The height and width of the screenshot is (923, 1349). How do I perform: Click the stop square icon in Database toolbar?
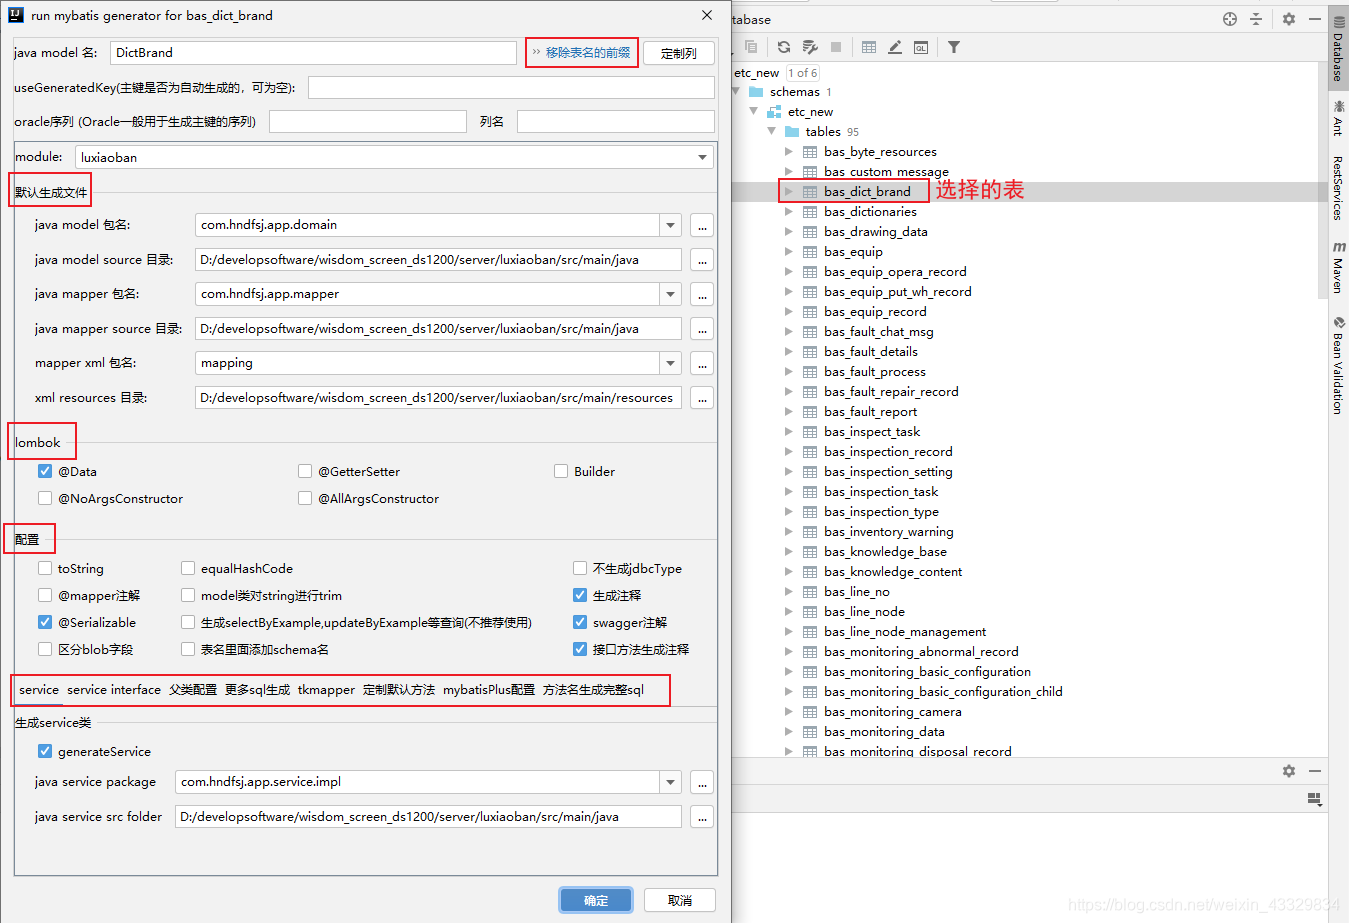point(836,47)
